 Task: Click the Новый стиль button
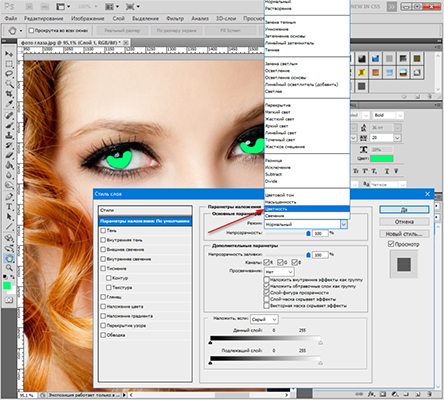[404, 234]
